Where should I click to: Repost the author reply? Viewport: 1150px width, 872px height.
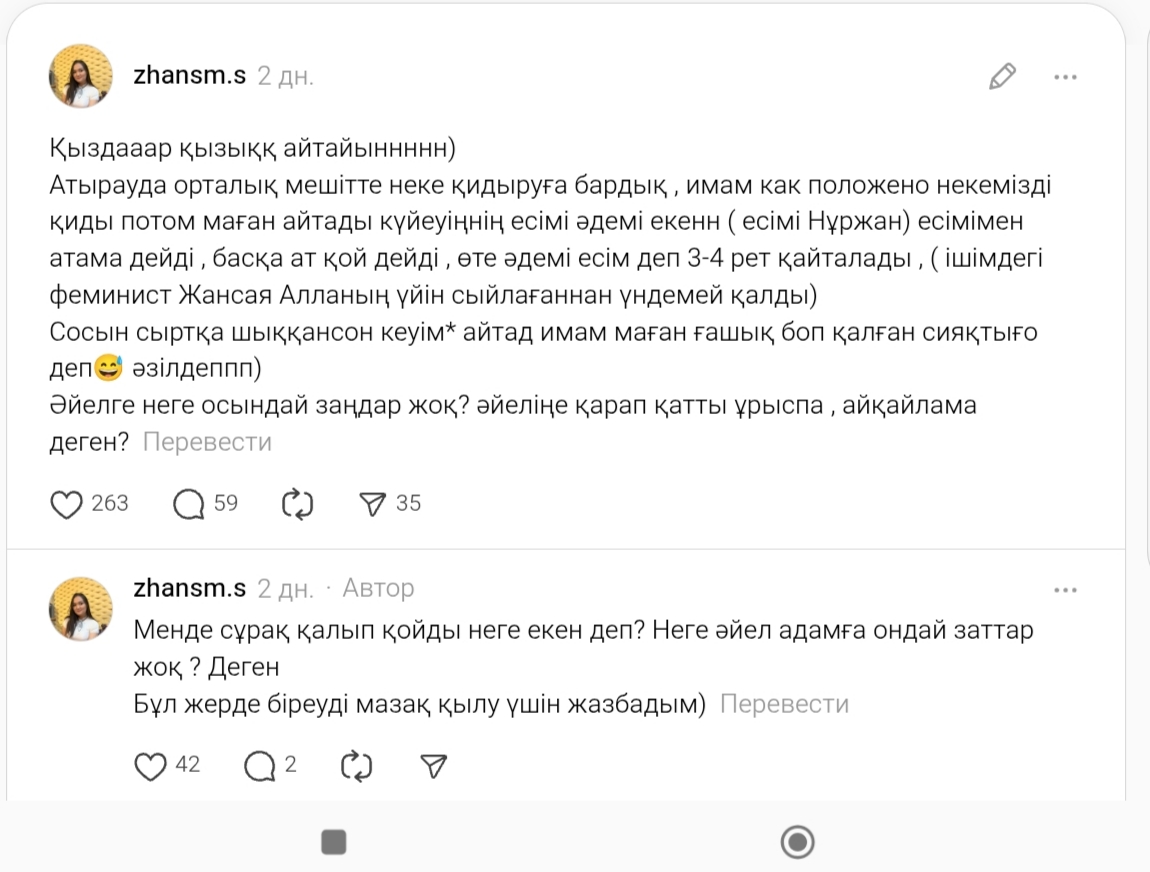click(356, 766)
